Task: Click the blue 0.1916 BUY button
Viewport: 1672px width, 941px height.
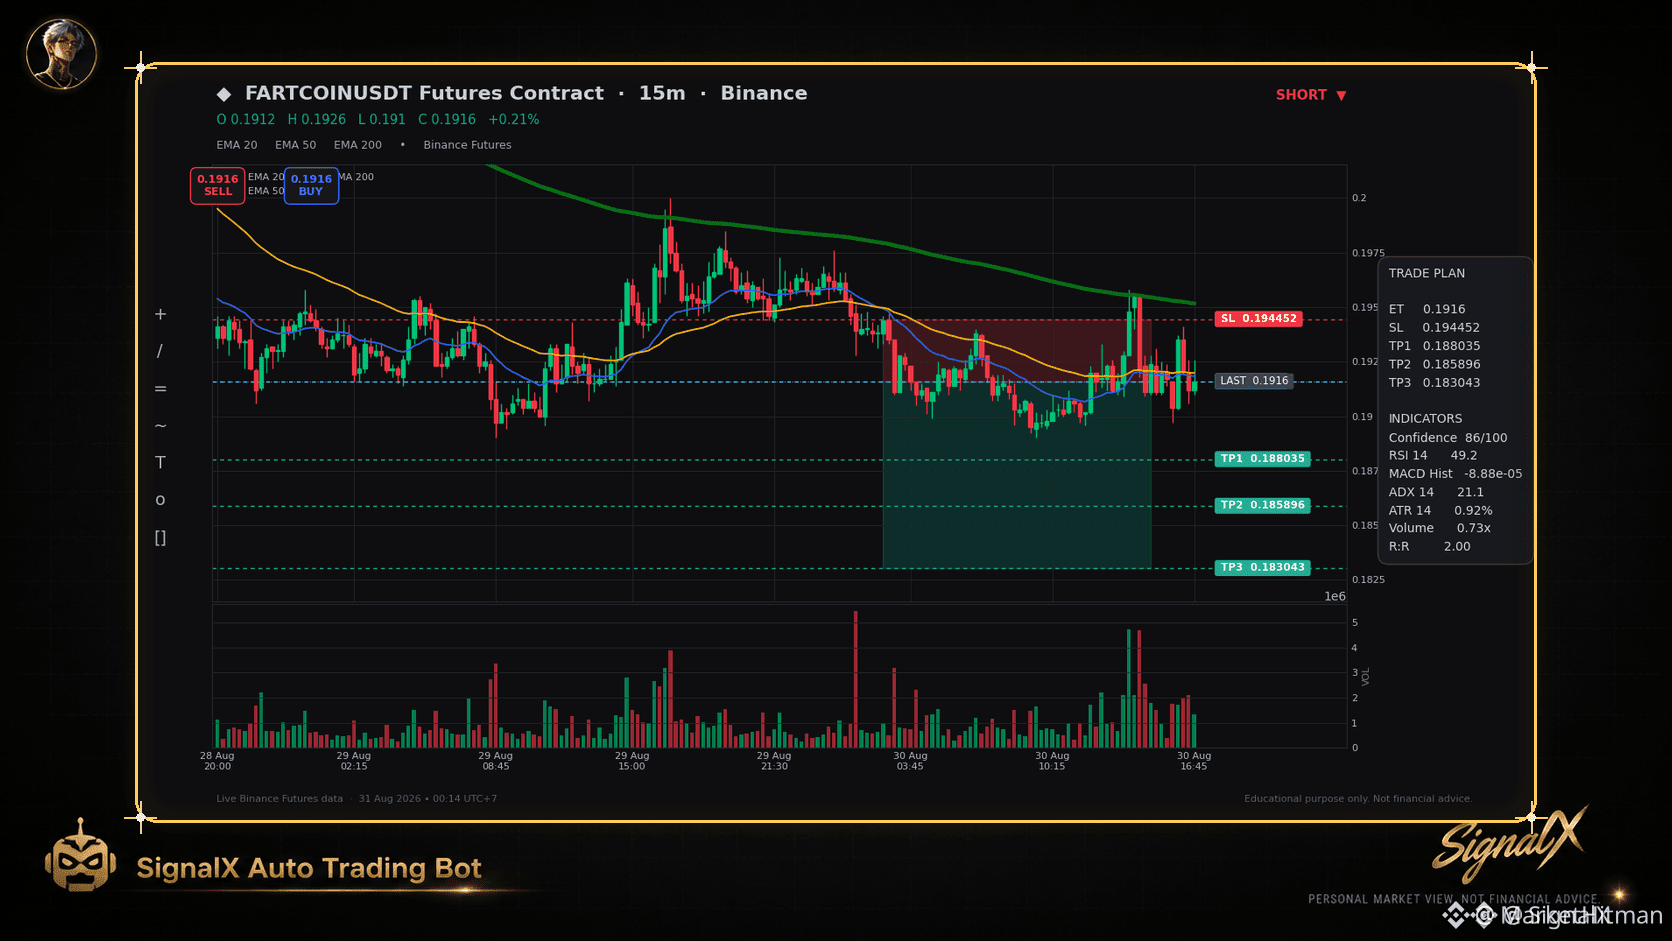Action: 311,185
